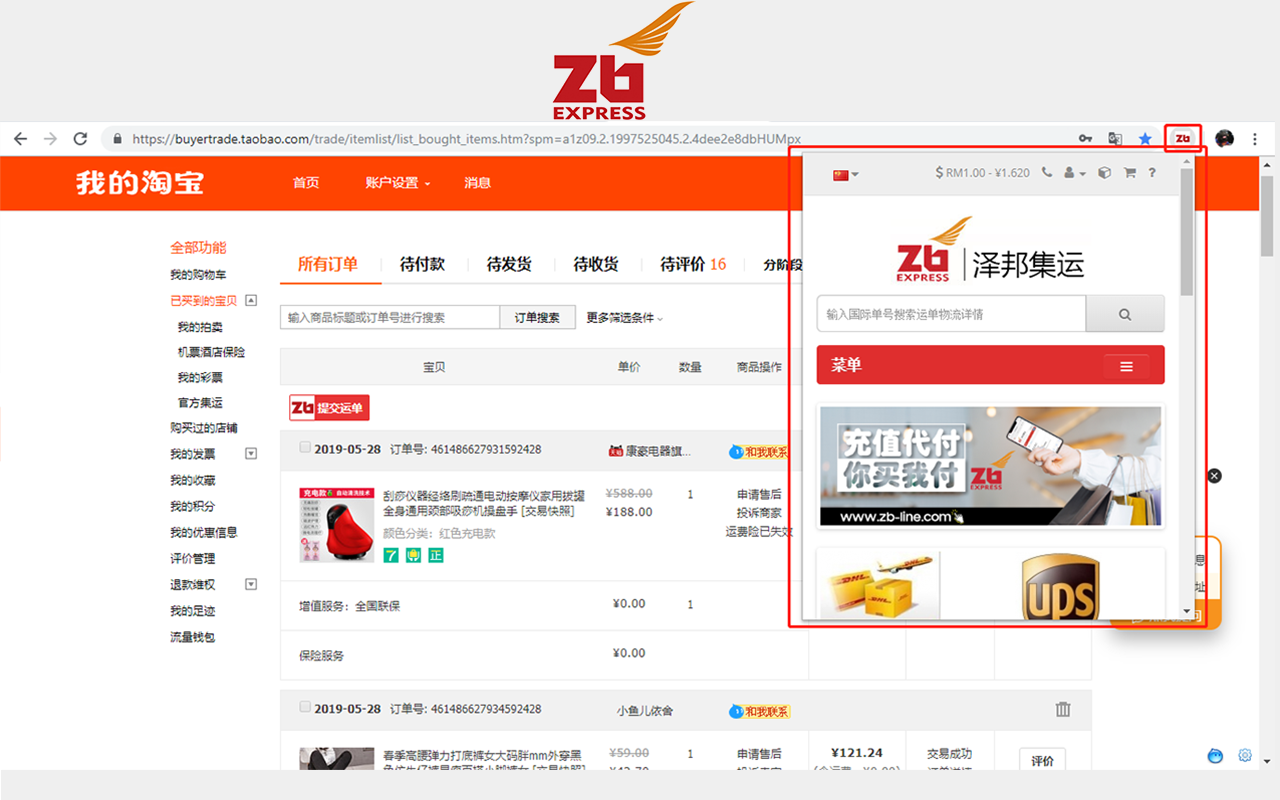Click the tracking number input in the ZB popup

[x=951, y=314]
